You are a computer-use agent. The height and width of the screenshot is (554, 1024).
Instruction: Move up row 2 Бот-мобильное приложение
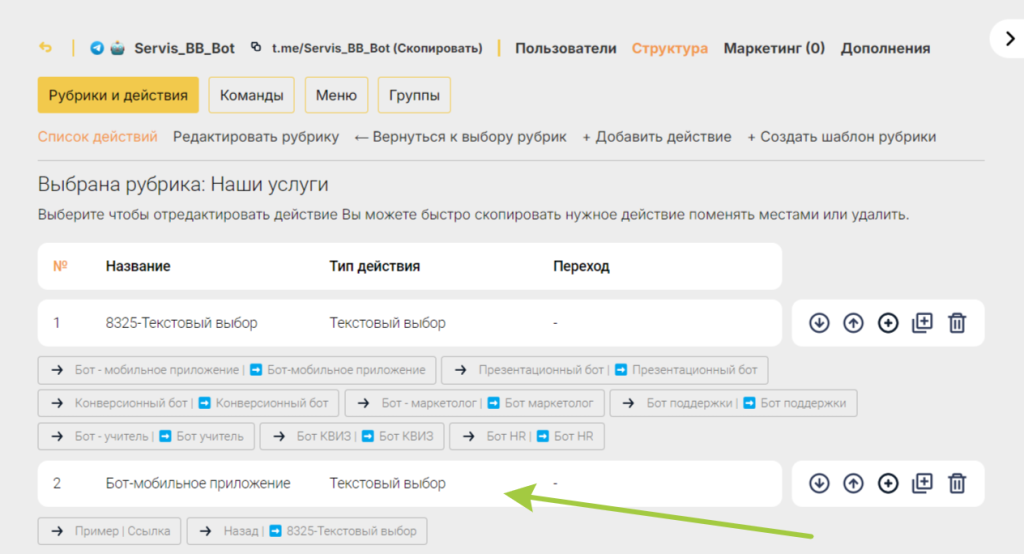click(x=853, y=483)
